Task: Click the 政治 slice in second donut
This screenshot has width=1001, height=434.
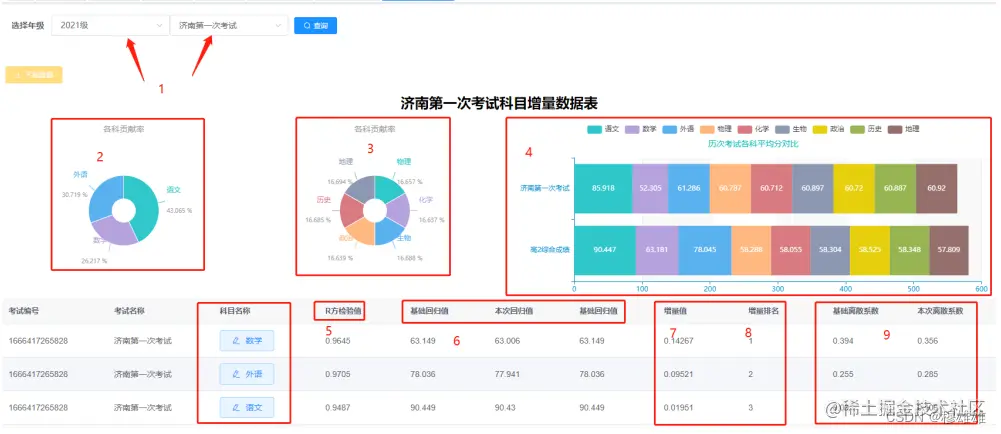Action: 361,233
